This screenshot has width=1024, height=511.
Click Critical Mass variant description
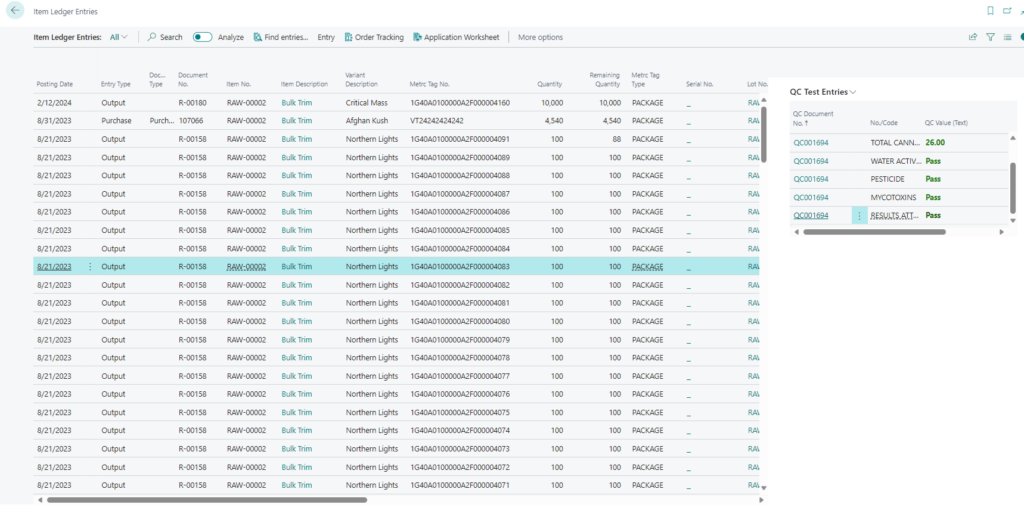tap(366, 103)
